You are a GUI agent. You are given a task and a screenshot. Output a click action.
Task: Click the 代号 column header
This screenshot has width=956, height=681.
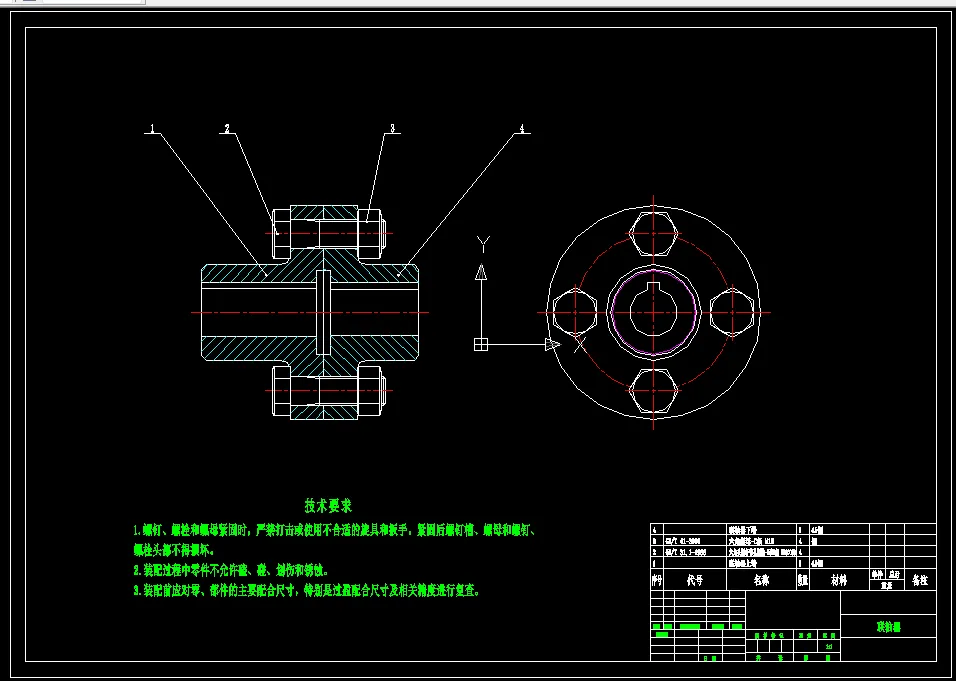(x=695, y=580)
